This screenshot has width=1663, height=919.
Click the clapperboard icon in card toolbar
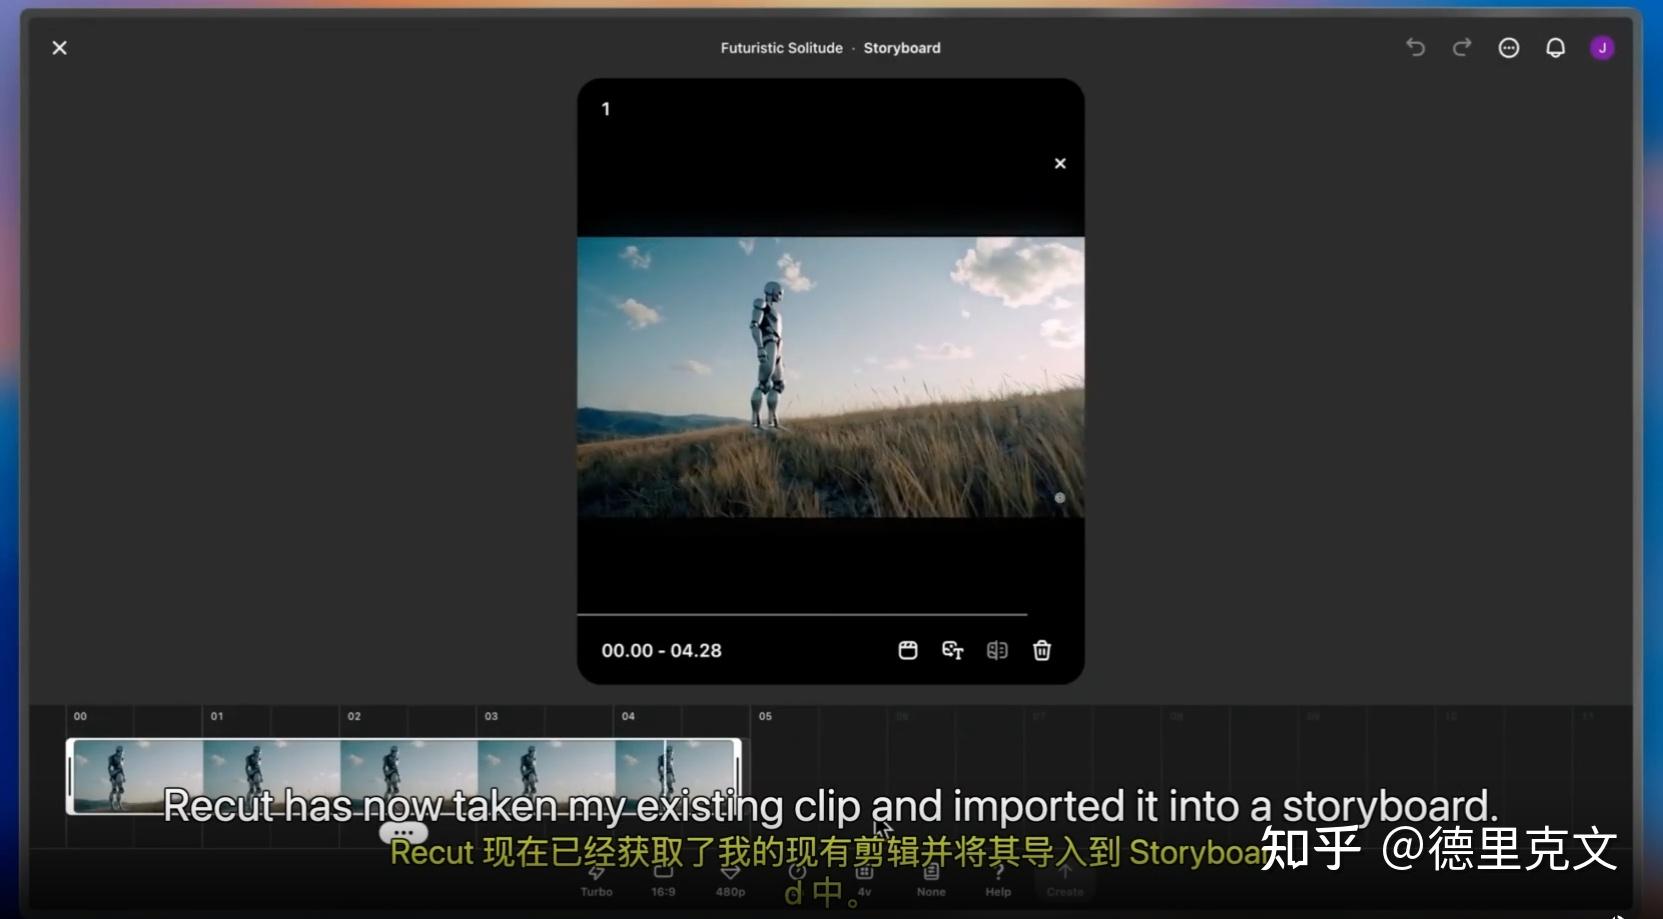pyautogui.click(x=908, y=650)
